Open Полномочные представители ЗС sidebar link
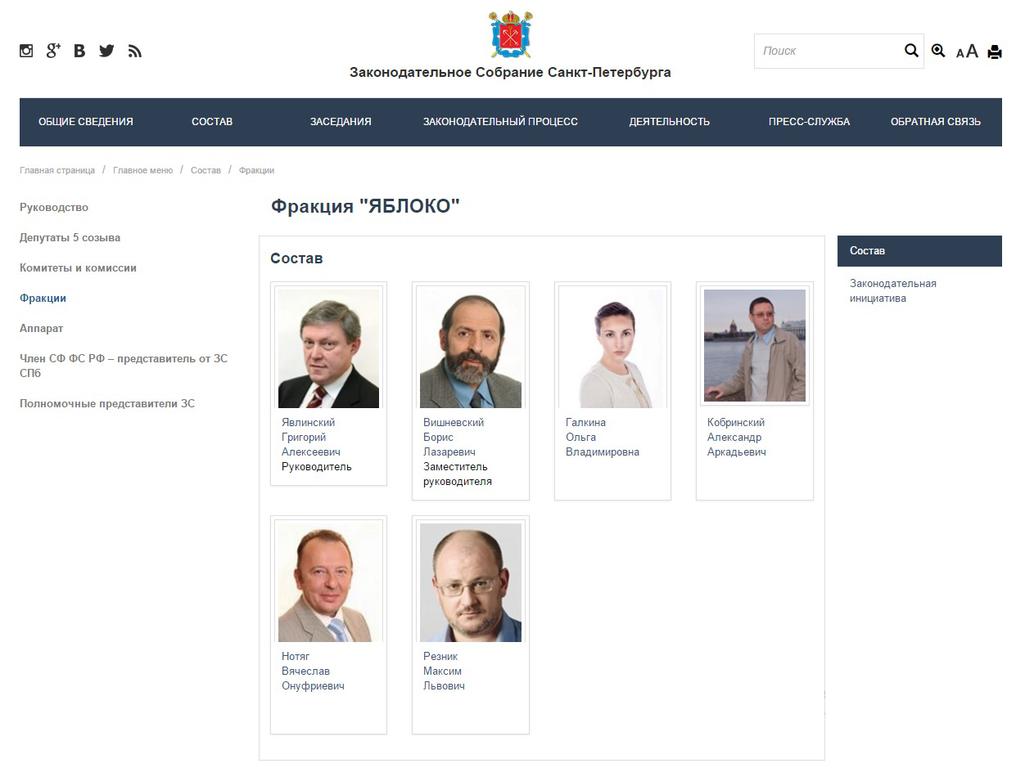Screen dimensions: 1016x768 click(107, 403)
